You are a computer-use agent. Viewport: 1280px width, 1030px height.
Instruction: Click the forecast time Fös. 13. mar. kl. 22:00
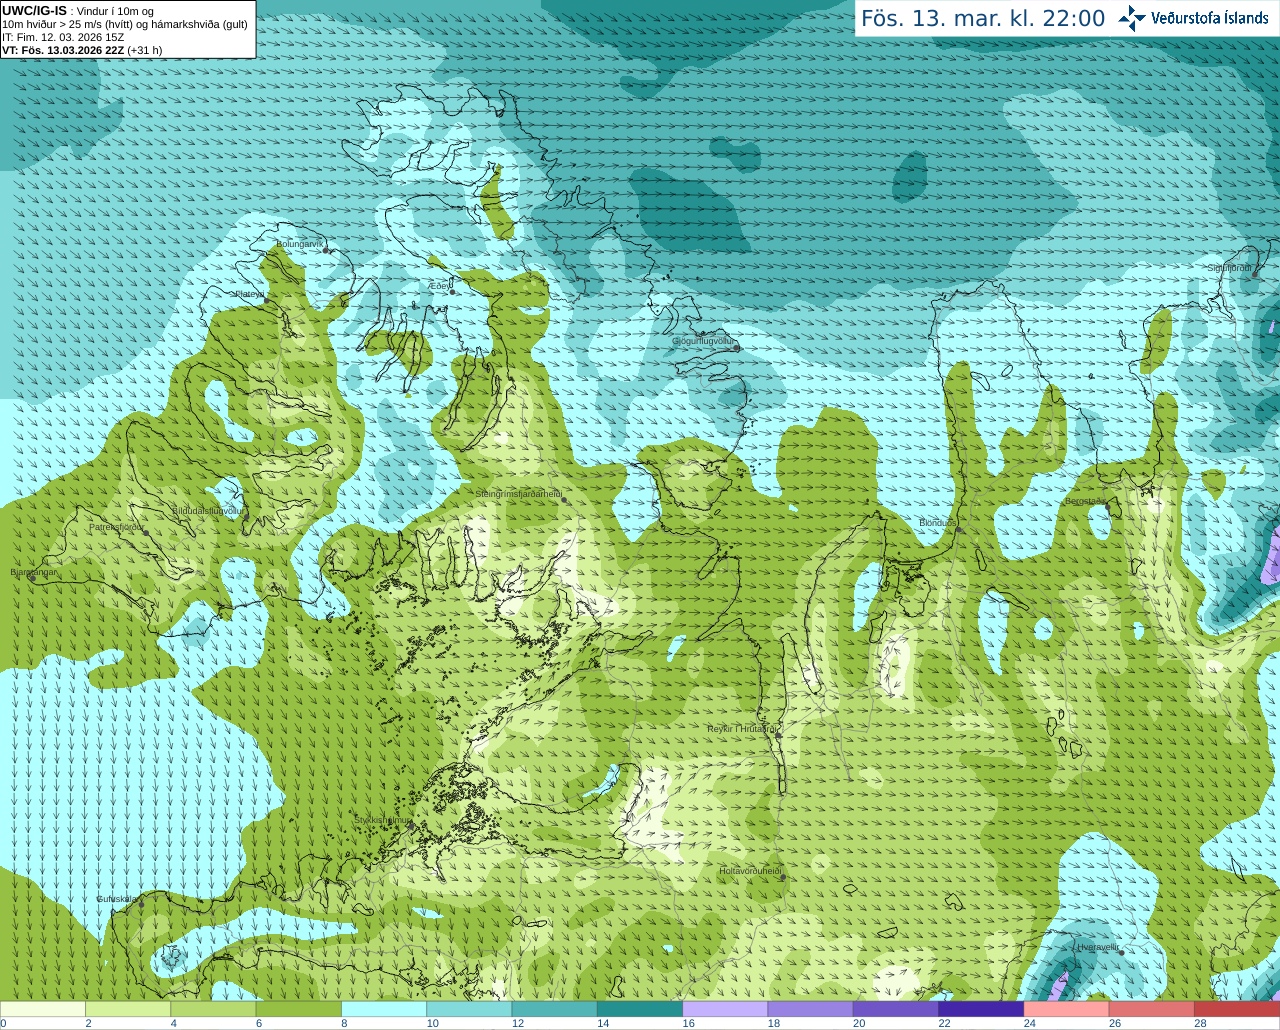983,19
